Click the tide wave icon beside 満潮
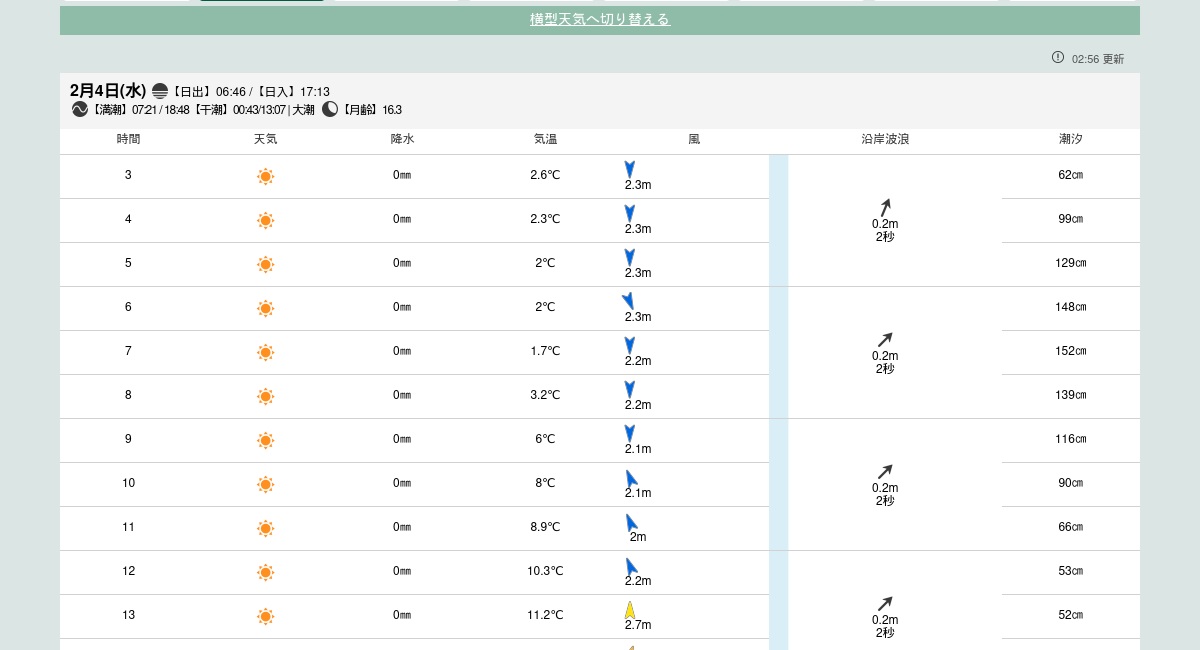Viewport: 1200px width, 650px height. [80, 110]
